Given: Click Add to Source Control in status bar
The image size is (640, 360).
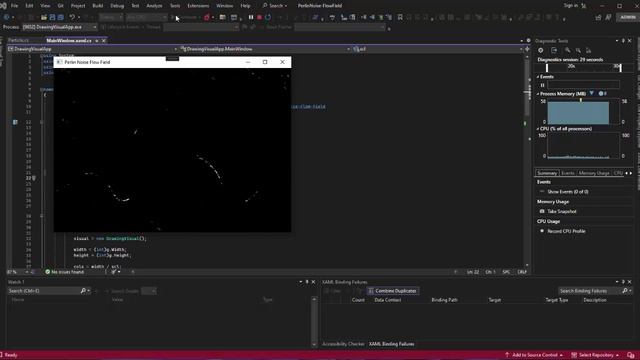Looking at the screenshot, I should pos(534,355).
